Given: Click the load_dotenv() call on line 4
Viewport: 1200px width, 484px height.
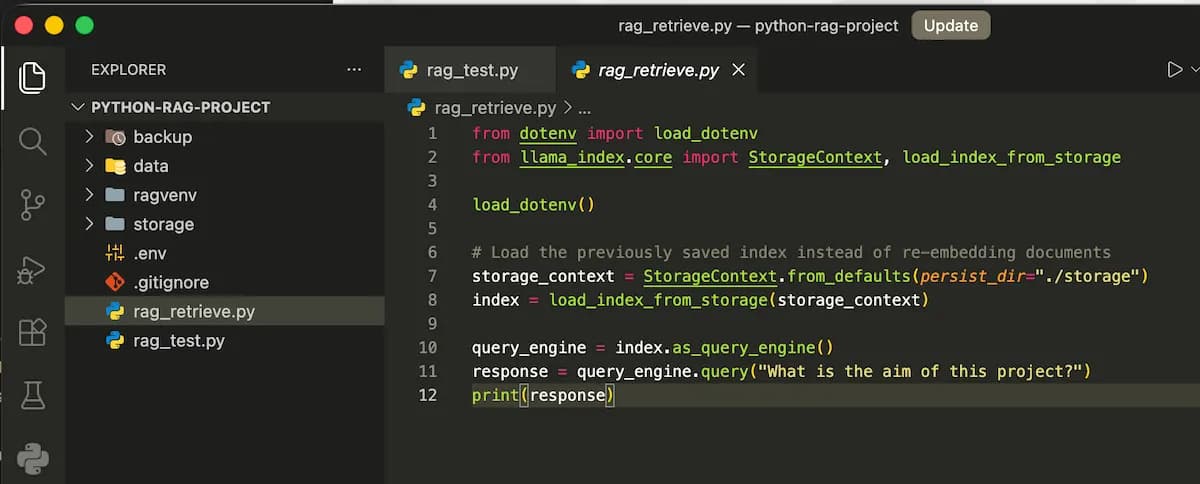Looking at the screenshot, I should 533,205.
